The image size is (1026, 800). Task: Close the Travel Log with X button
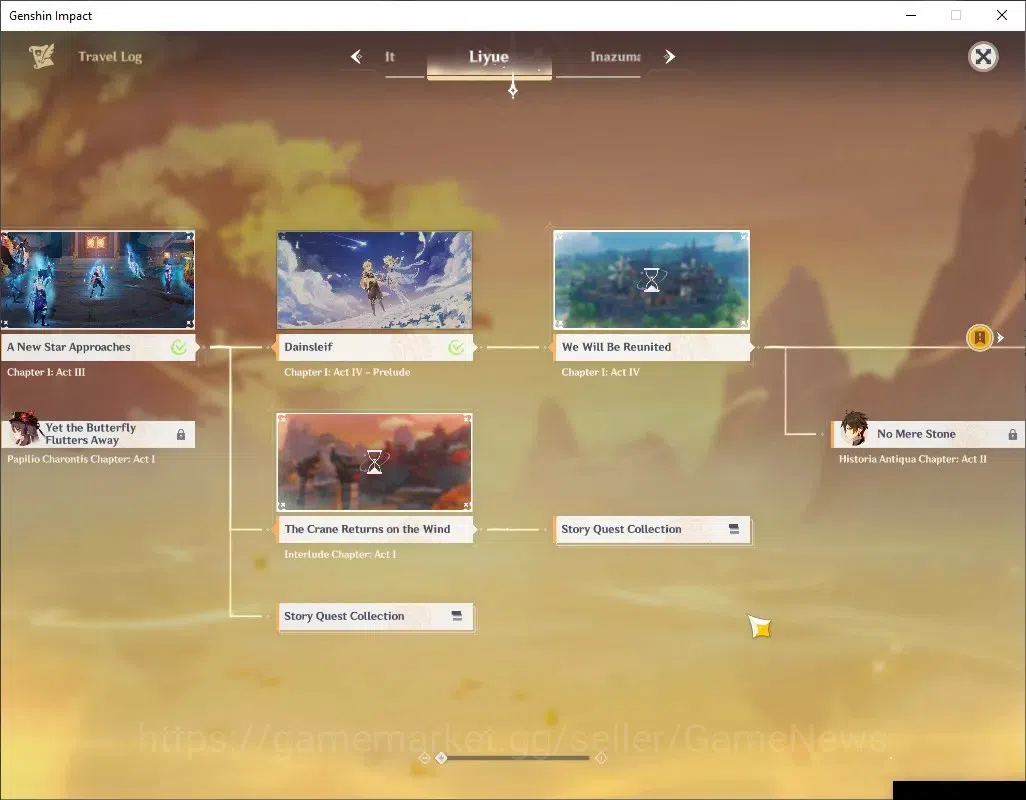pos(983,57)
